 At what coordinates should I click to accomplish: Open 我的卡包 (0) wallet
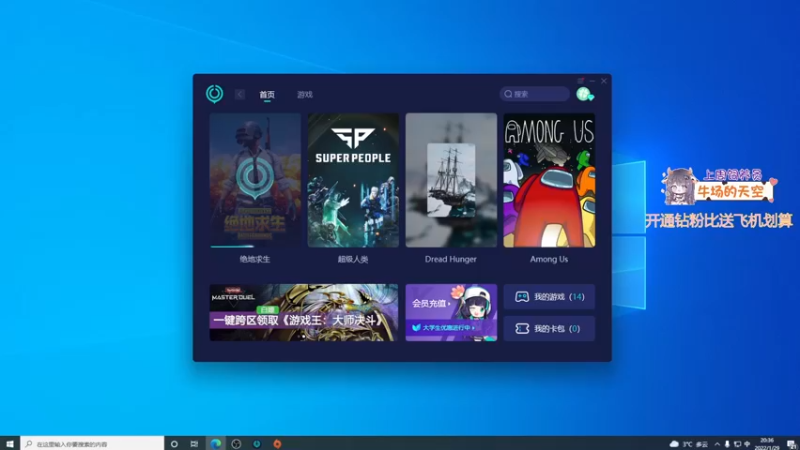pos(549,329)
